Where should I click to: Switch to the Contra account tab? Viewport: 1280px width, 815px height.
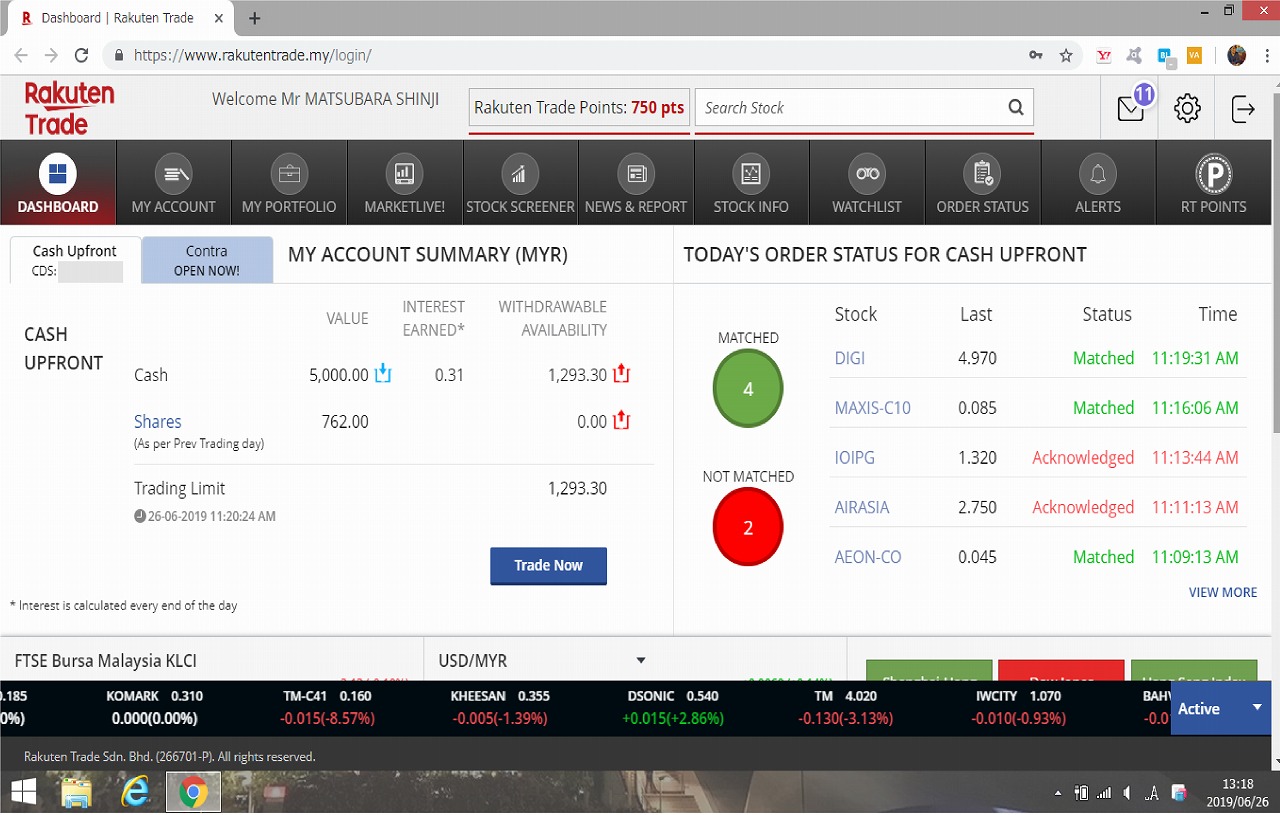point(207,260)
